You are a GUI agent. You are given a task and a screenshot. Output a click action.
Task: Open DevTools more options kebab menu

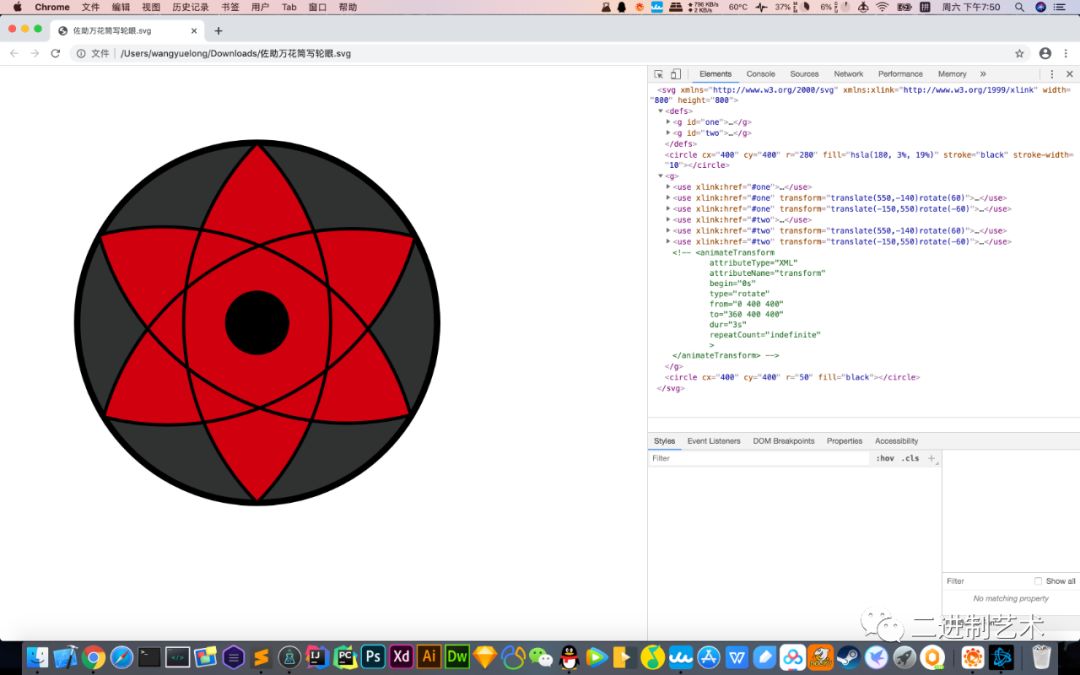pyautogui.click(x=1052, y=74)
